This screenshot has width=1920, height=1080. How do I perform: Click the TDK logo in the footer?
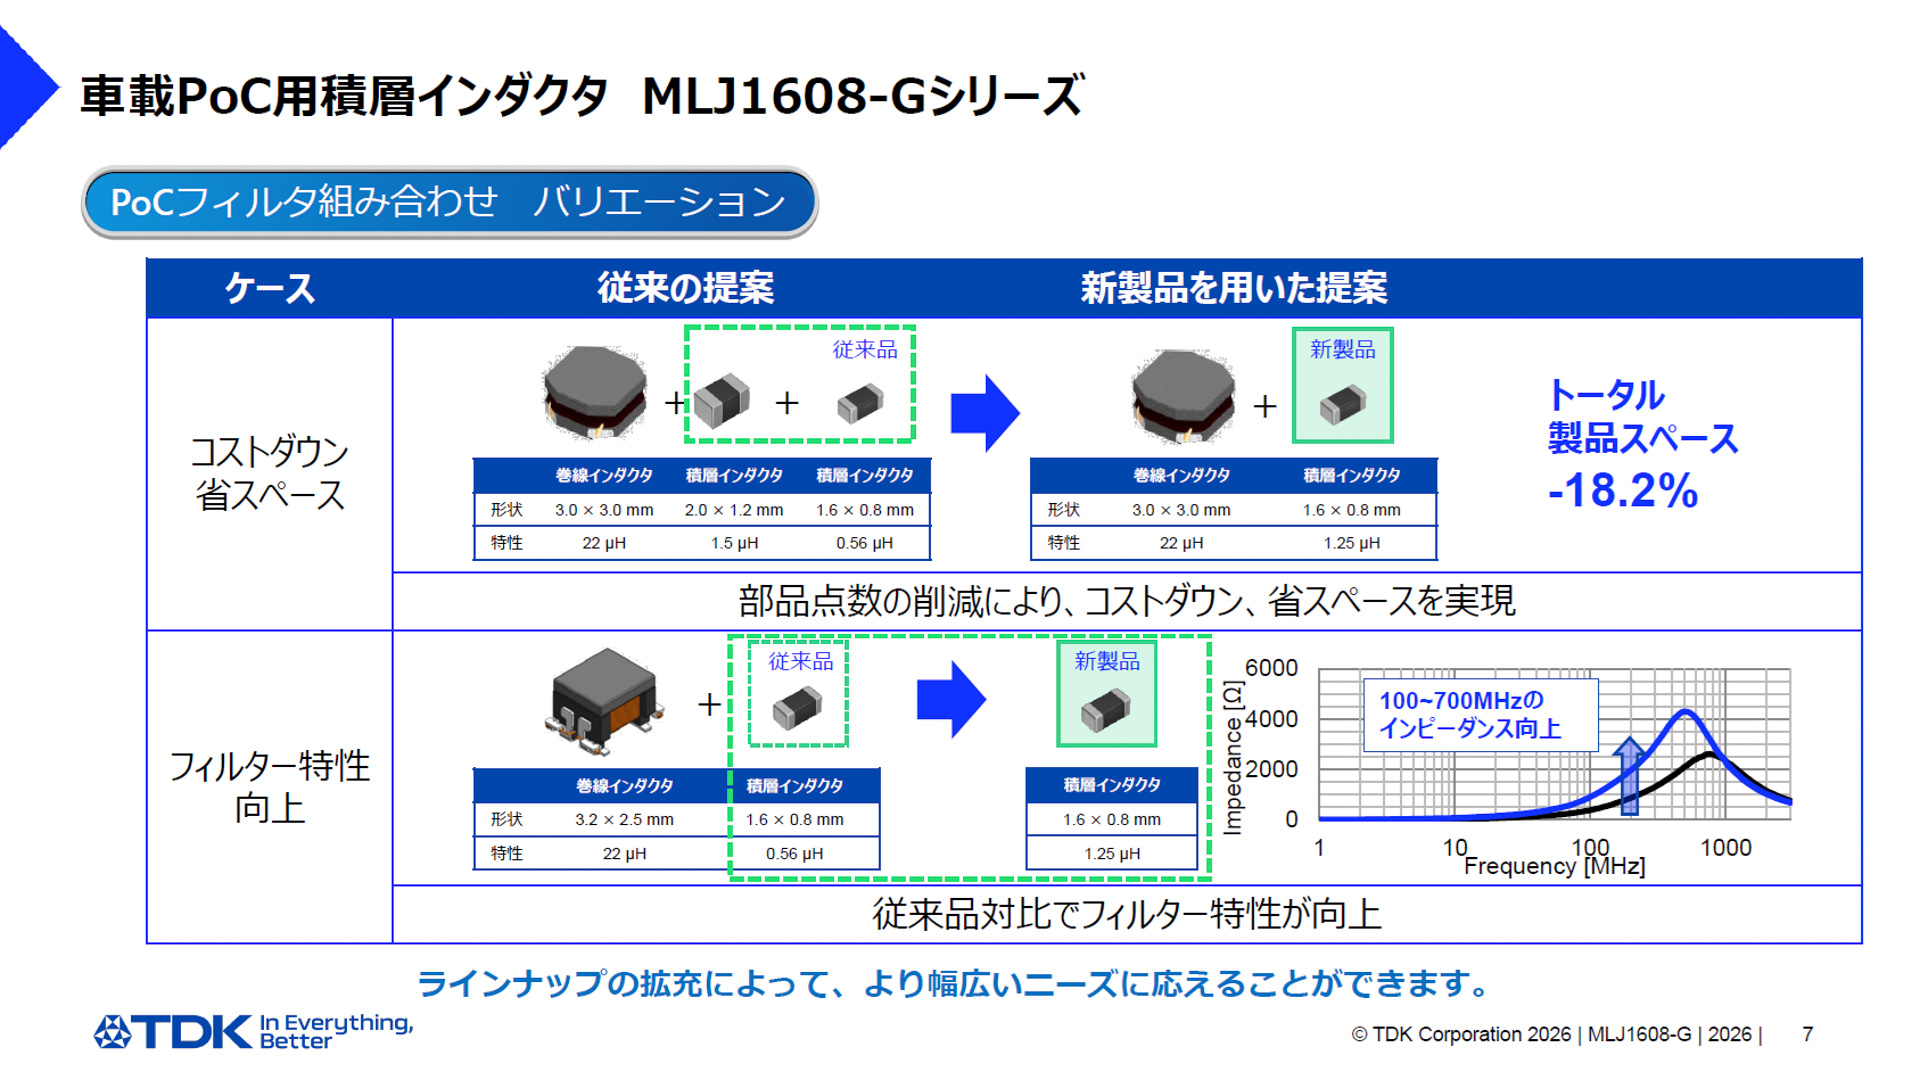point(172,1032)
